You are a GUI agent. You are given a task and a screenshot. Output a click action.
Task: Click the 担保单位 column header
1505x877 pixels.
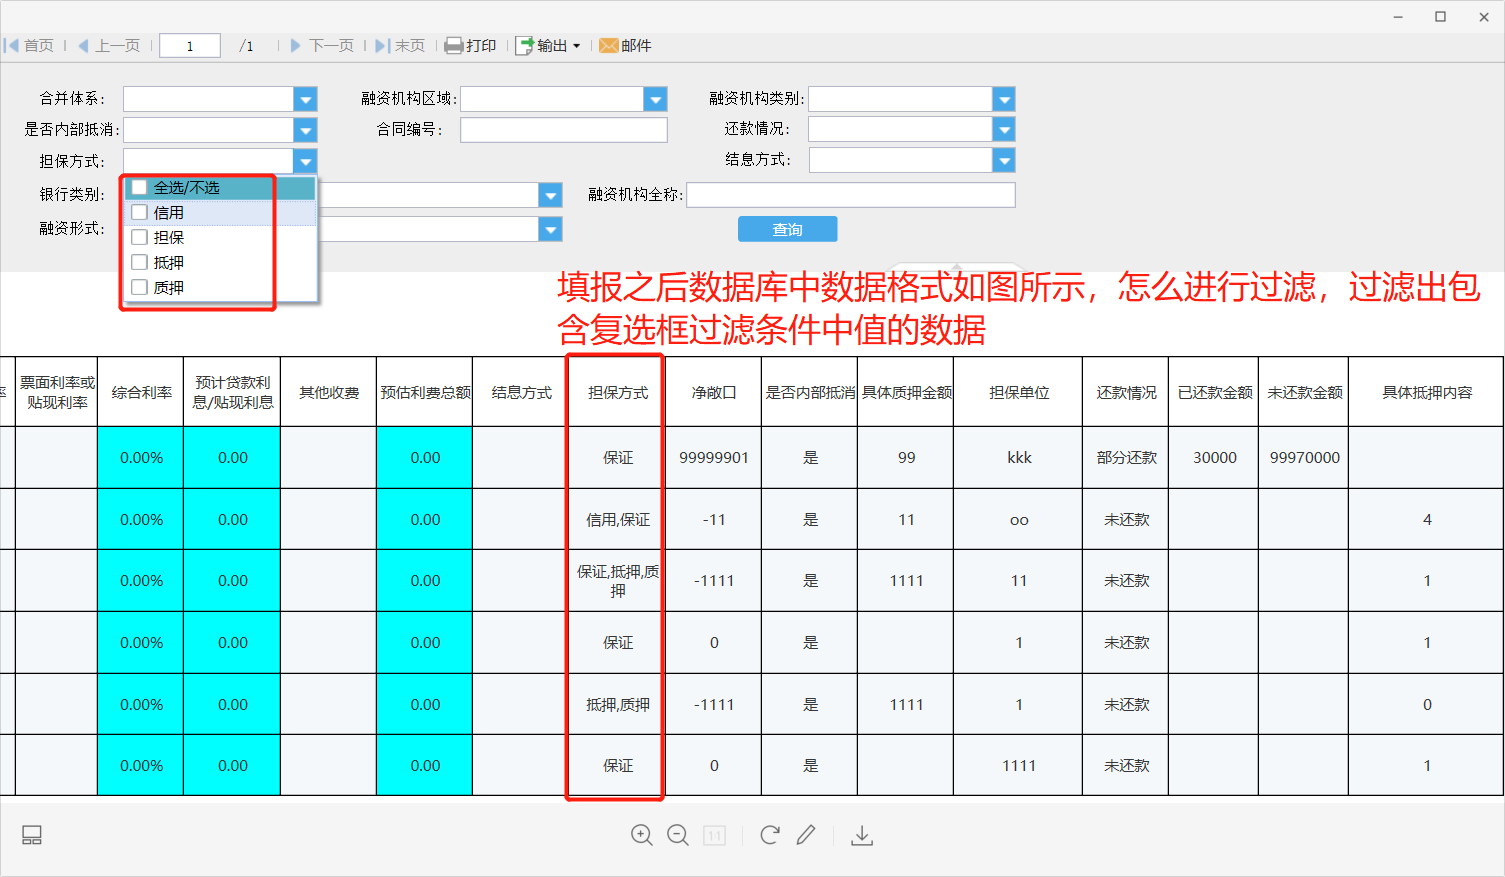click(x=1019, y=392)
